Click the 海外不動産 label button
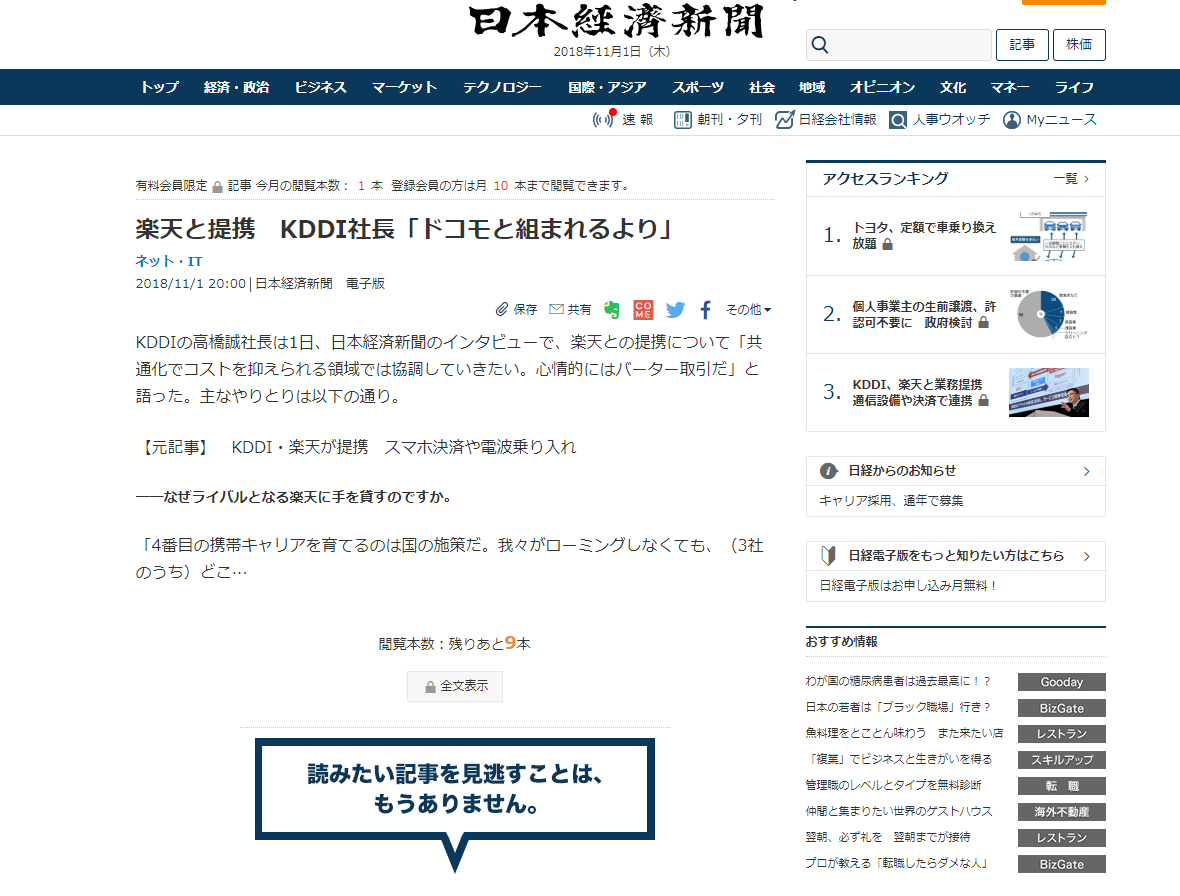This screenshot has height=896, width=1180. pos(1062,812)
